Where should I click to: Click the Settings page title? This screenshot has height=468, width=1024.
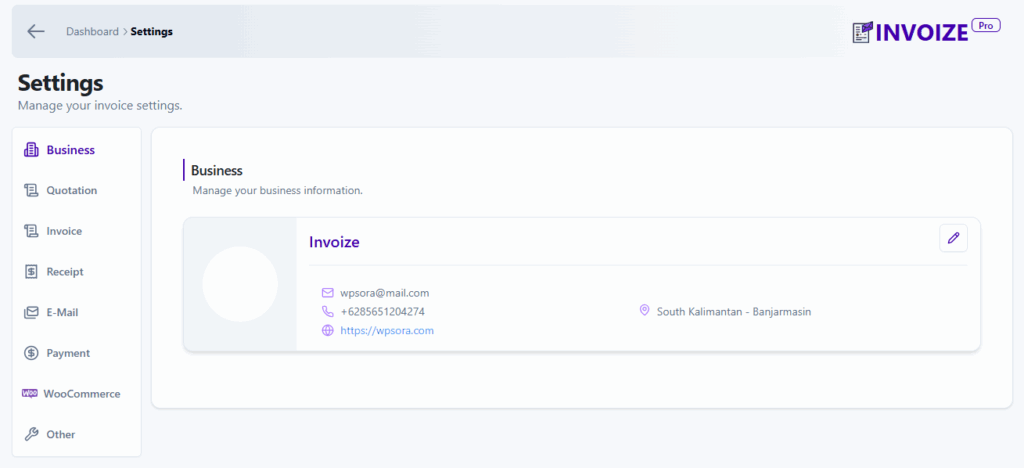click(61, 83)
